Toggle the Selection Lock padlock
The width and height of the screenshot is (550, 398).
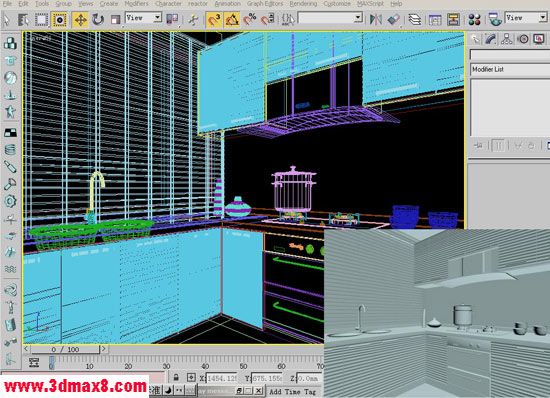click(x=176, y=378)
